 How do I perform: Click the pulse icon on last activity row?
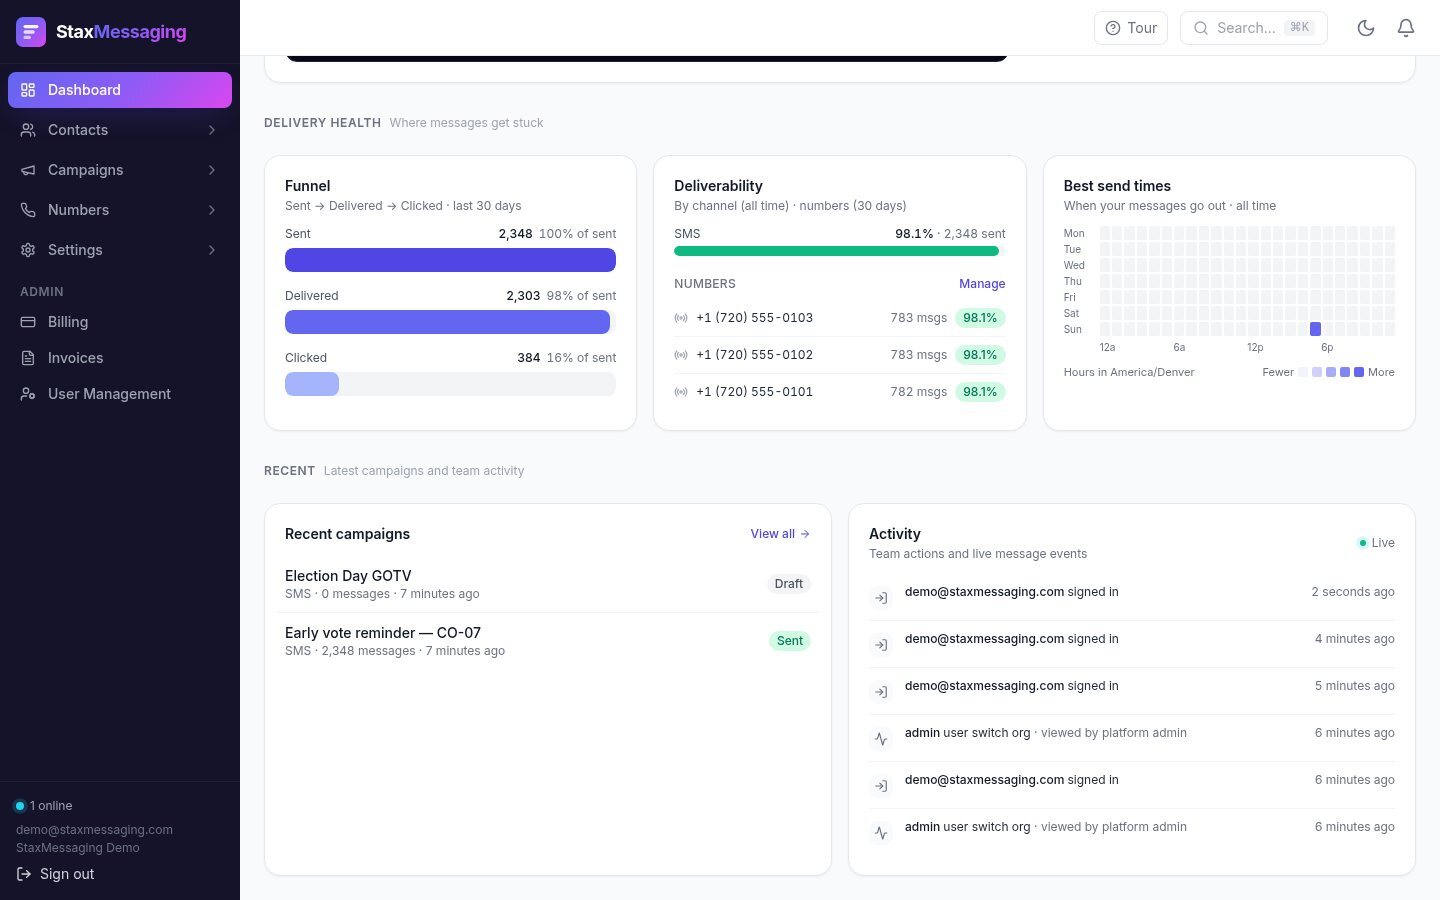click(x=881, y=833)
